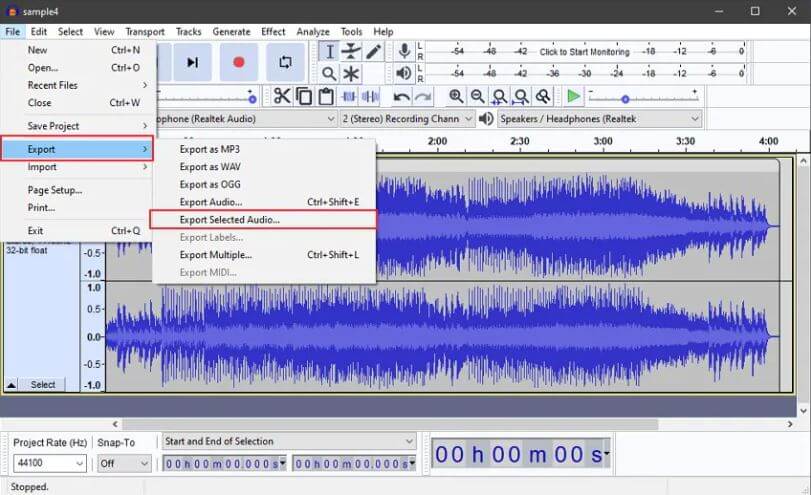The width and height of the screenshot is (811, 495).
Task: Expand the Recent Files submenu
Action: coord(78,85)
